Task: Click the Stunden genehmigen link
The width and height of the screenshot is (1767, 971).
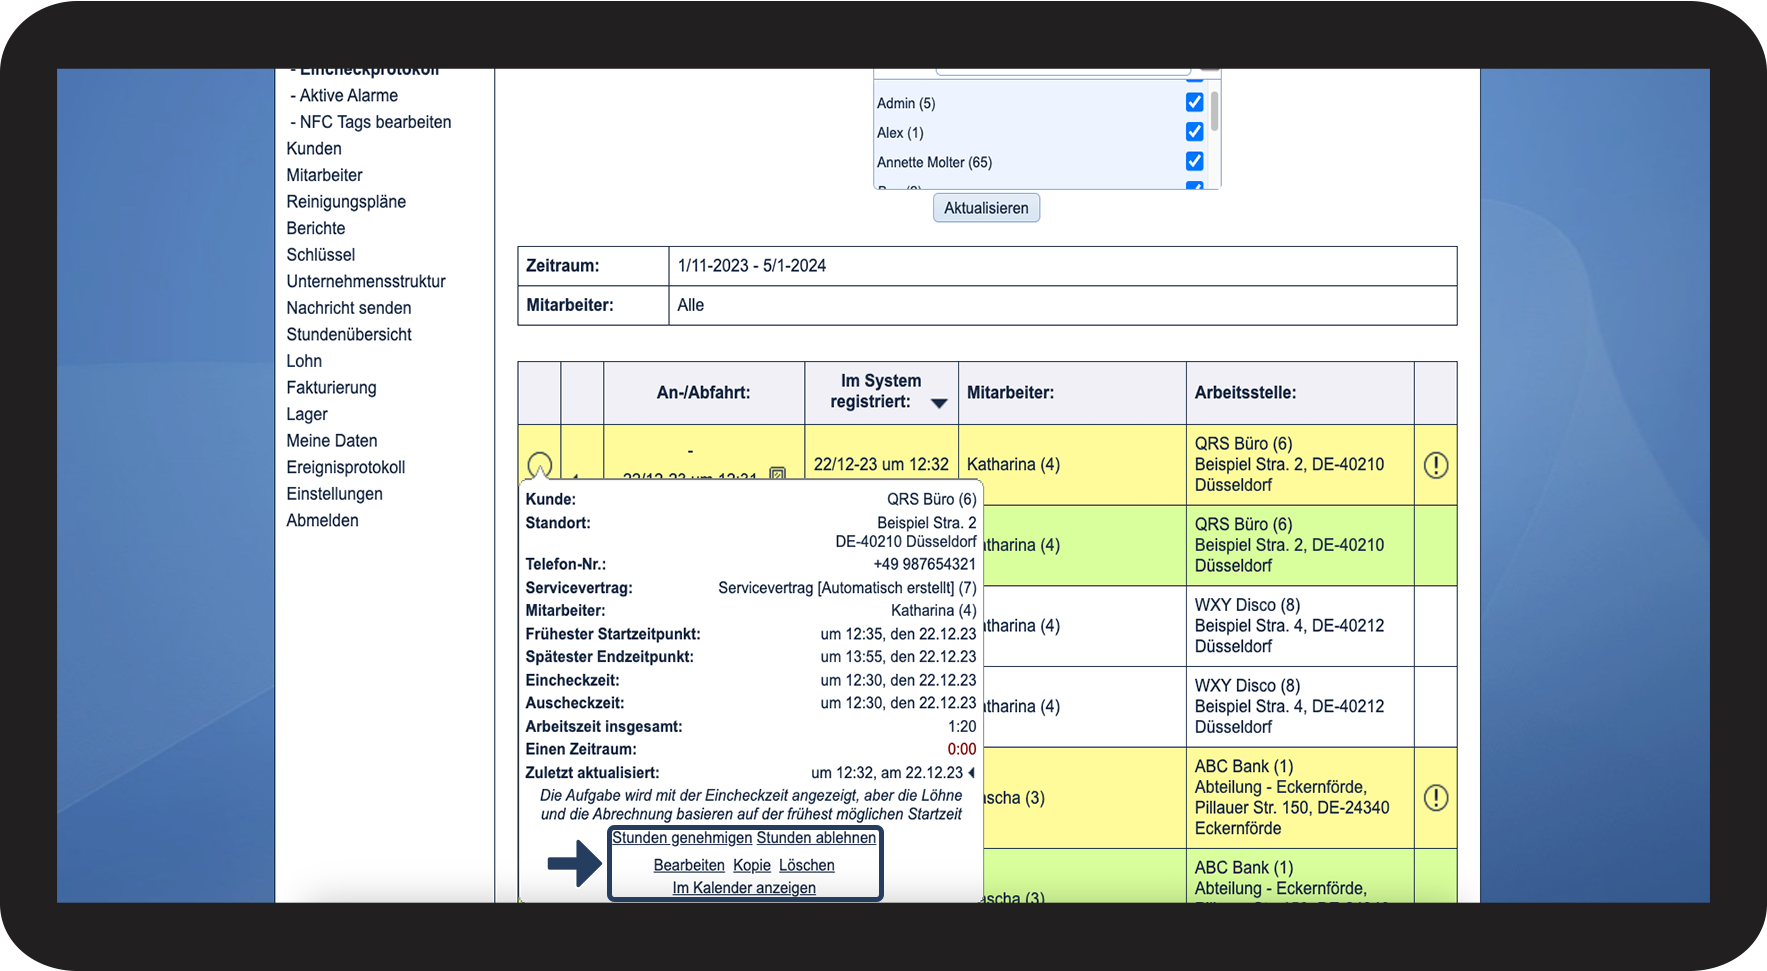Action: pos(682,838)
